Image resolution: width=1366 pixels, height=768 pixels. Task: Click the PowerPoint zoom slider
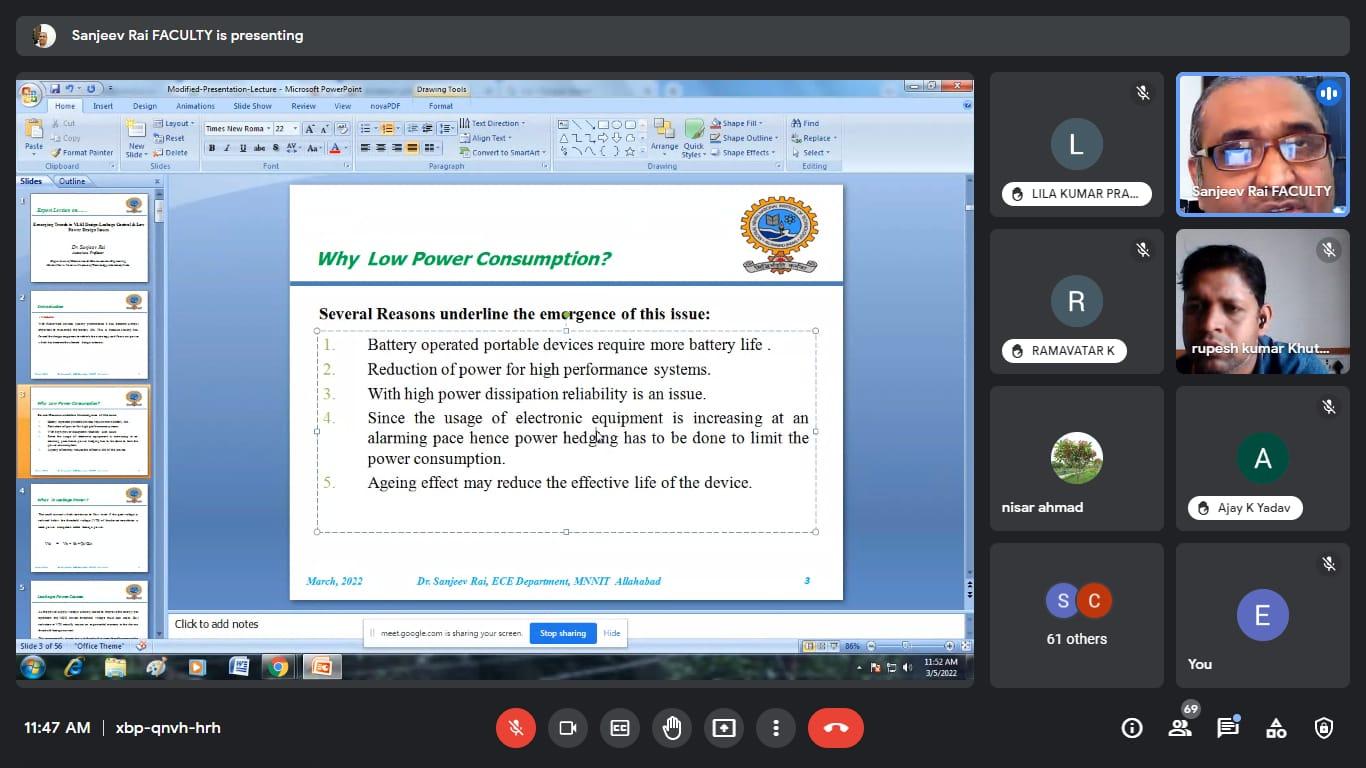pyautogui.click(x=906, y=646)
